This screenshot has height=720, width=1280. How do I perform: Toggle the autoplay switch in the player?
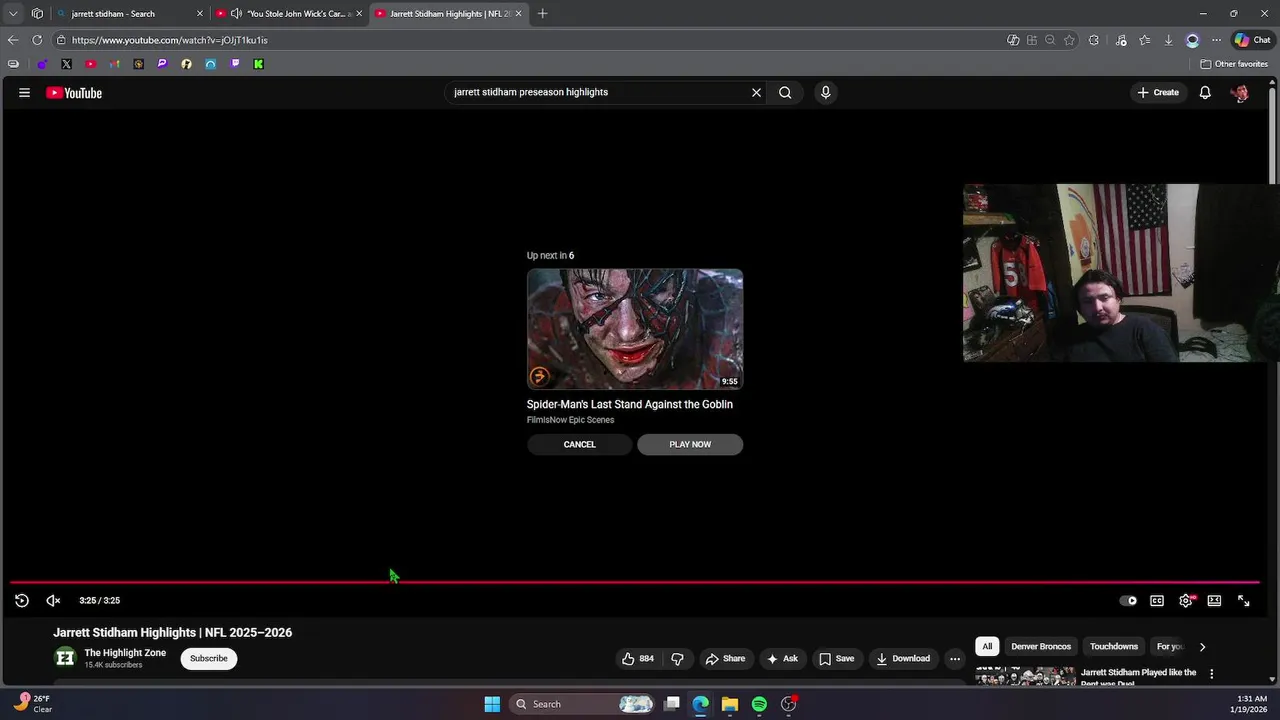[x=1128, y=600]
